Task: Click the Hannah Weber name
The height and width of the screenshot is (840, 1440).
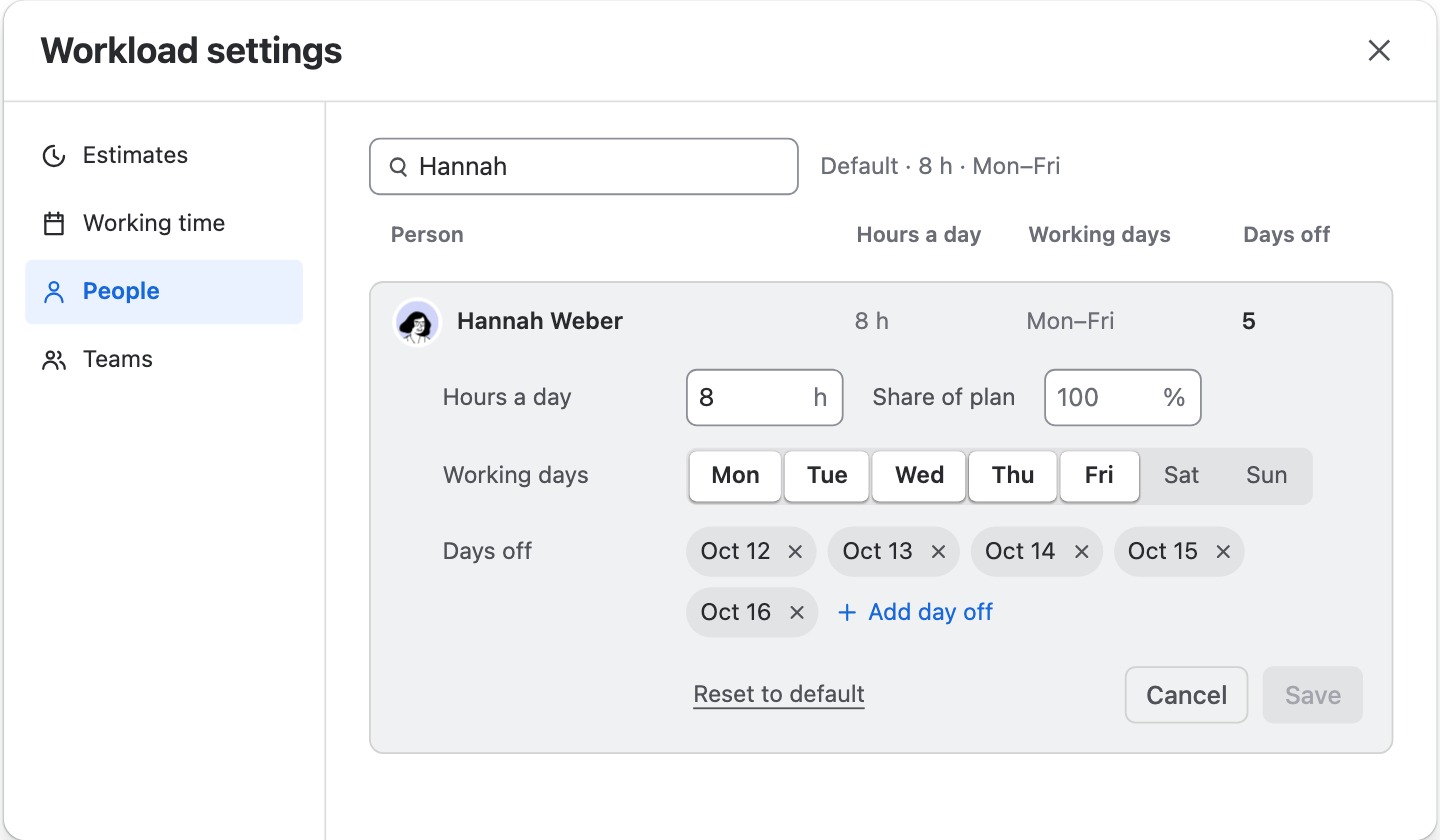Action: point(540,321)
